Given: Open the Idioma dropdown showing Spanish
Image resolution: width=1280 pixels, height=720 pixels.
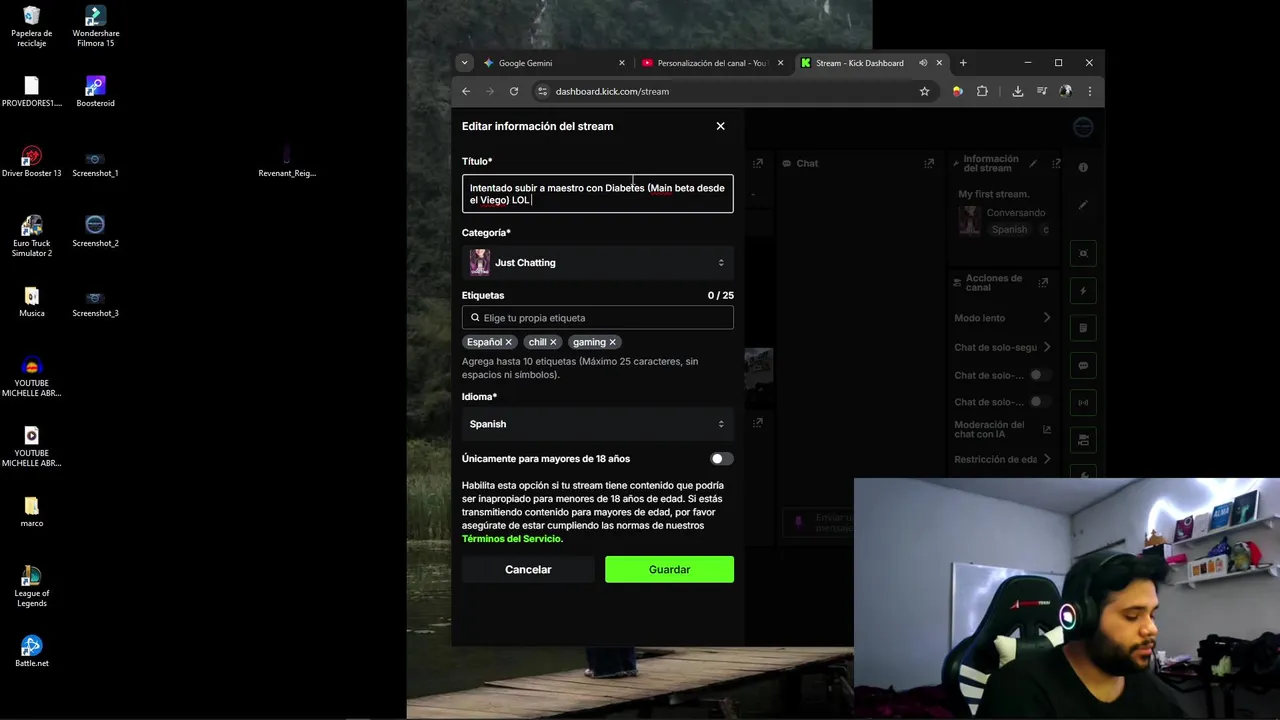Looking at the screenshot, I should [597, 424].
